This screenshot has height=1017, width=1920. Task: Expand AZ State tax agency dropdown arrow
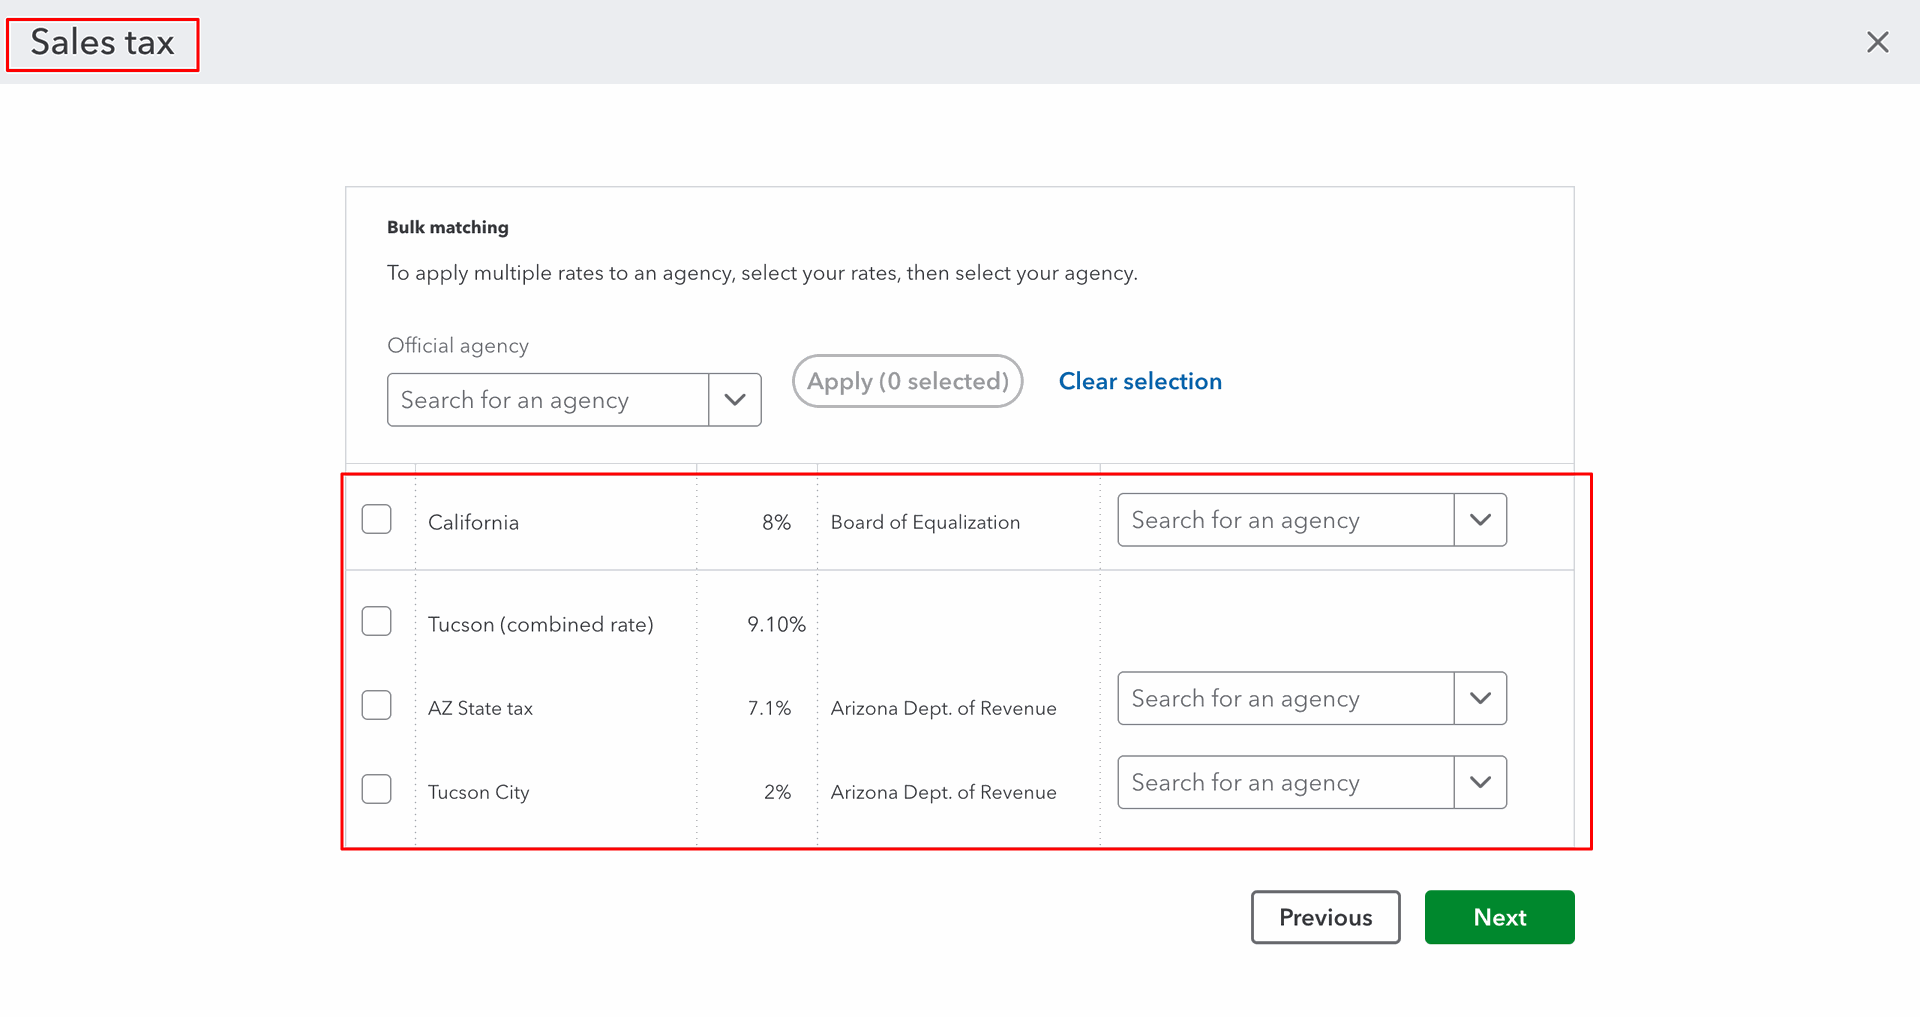tap(1480, 698)
